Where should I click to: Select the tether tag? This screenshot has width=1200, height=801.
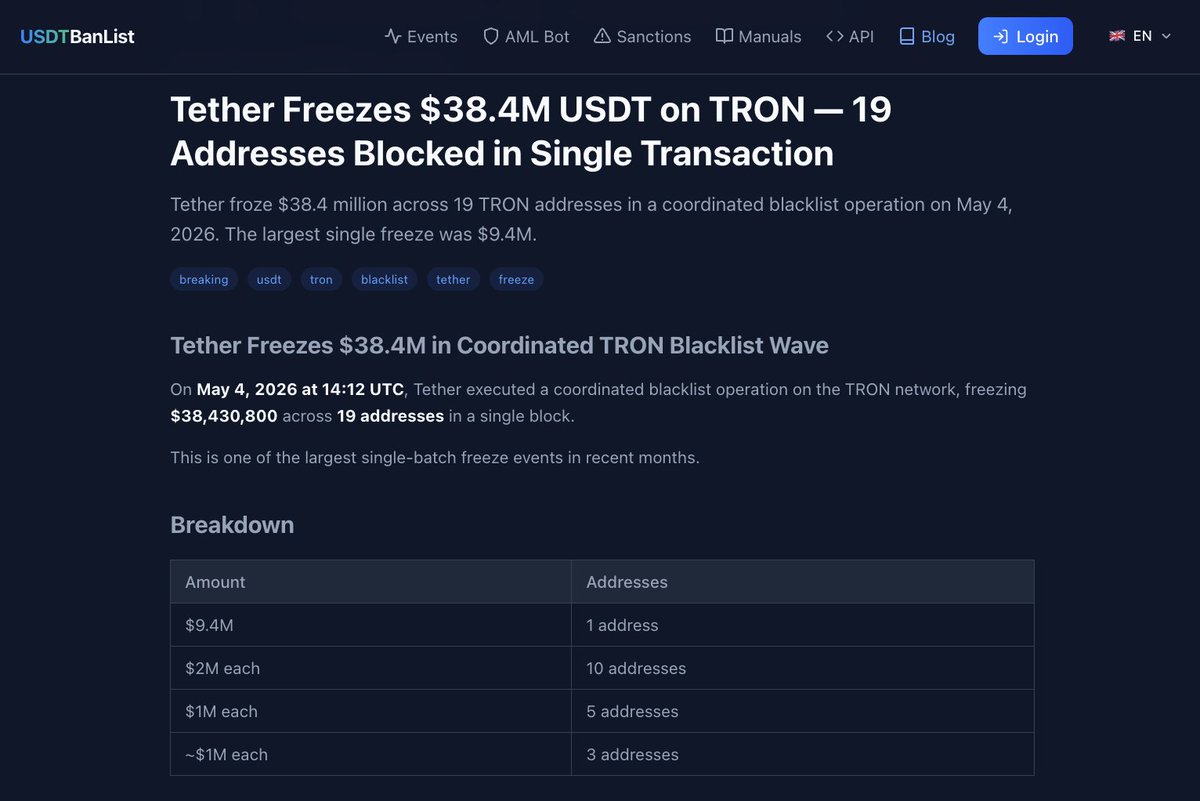[453, 280]
